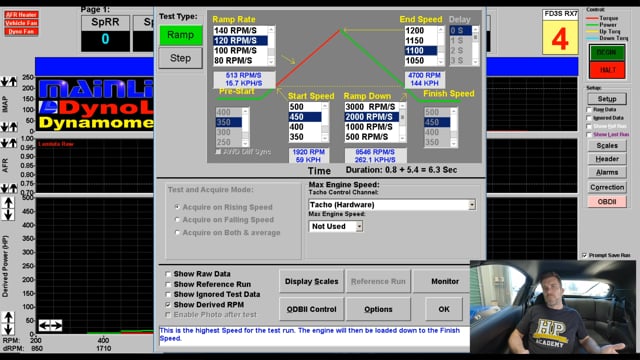Screen dimensions: 640x360
Task: Click the AFR axis lower-limit up arrow
Action: tap(13, 188)
